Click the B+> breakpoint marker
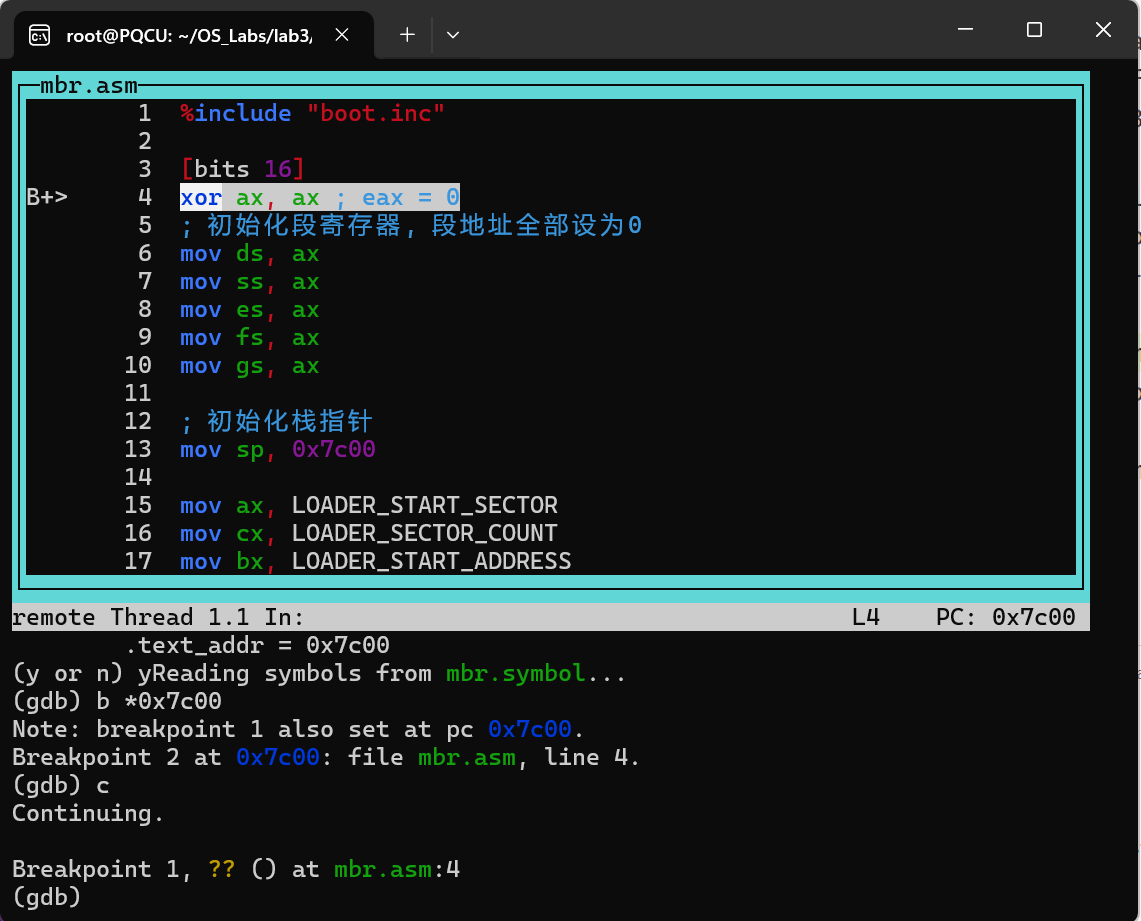 coord(47,197)
